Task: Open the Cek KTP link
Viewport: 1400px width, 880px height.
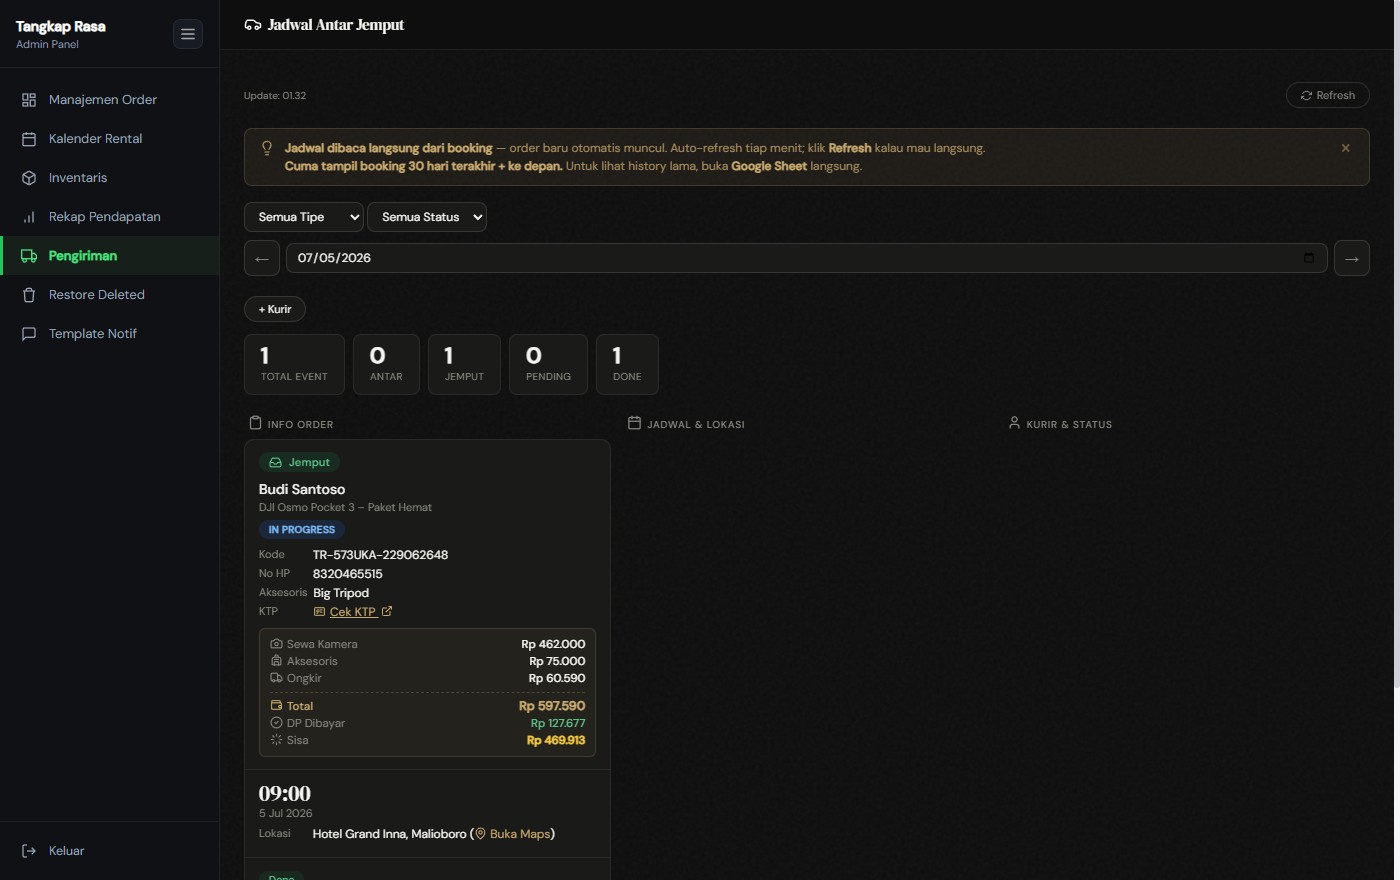Action: 353,612
